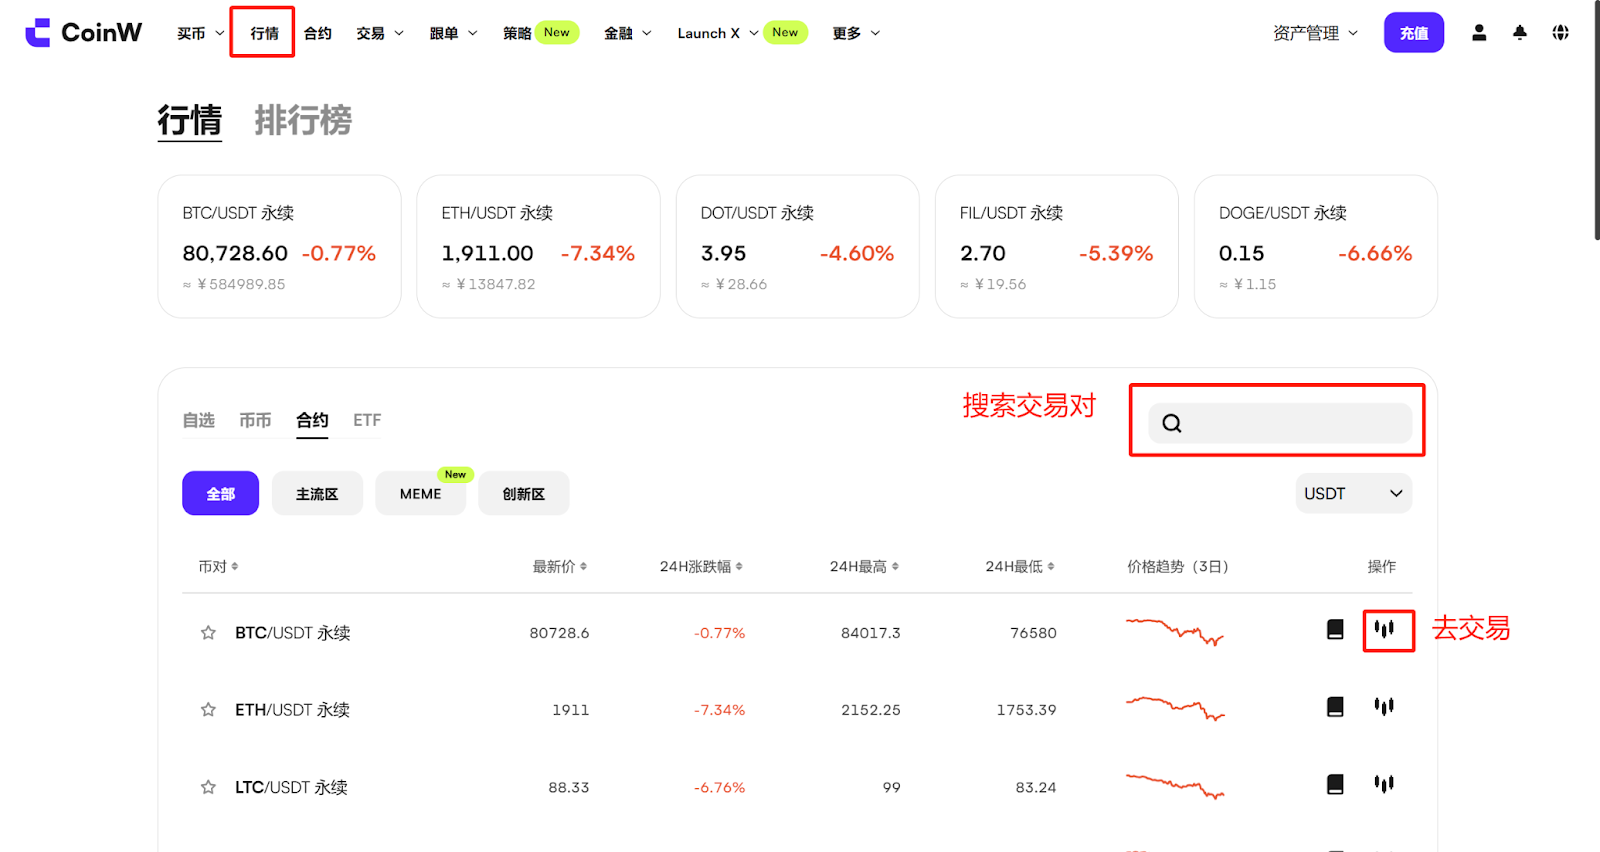Viewport: 1600px width, 852px height.
Task: Click the trading pair search field
Action: tap(1280, 424)
